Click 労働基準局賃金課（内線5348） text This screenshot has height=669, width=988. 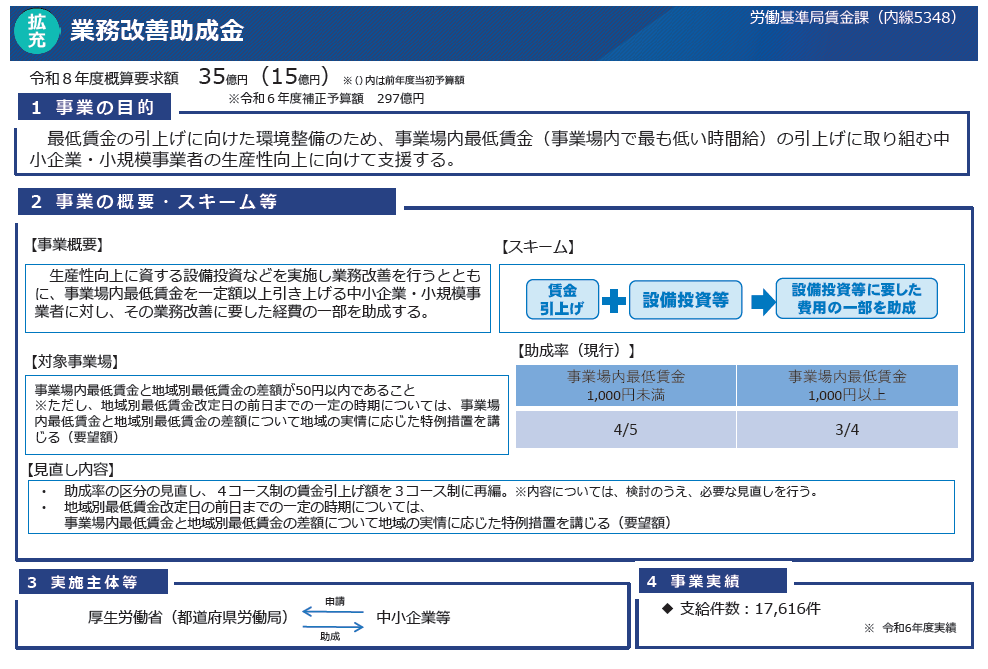(853, 17)
